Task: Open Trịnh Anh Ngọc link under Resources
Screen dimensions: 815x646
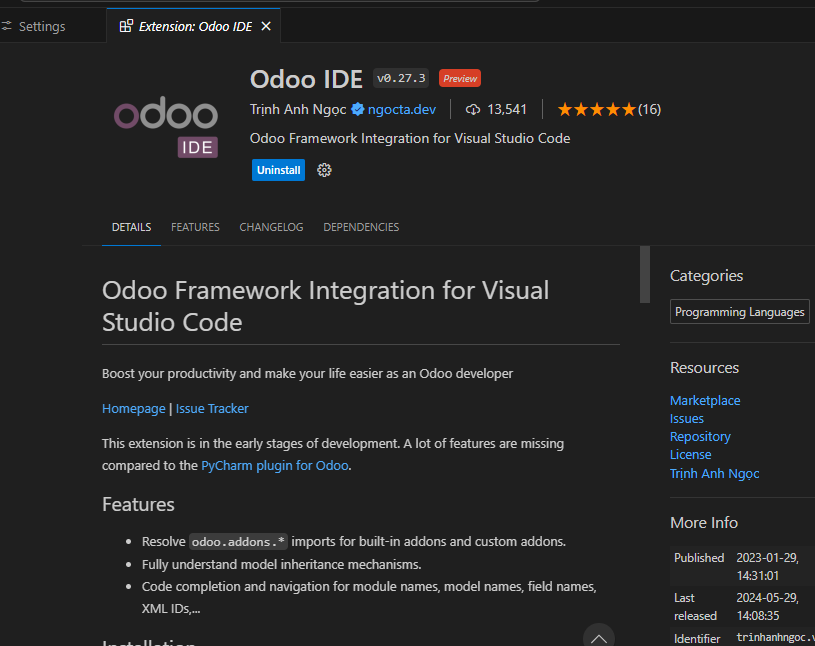Action: [x=715, y=473]
